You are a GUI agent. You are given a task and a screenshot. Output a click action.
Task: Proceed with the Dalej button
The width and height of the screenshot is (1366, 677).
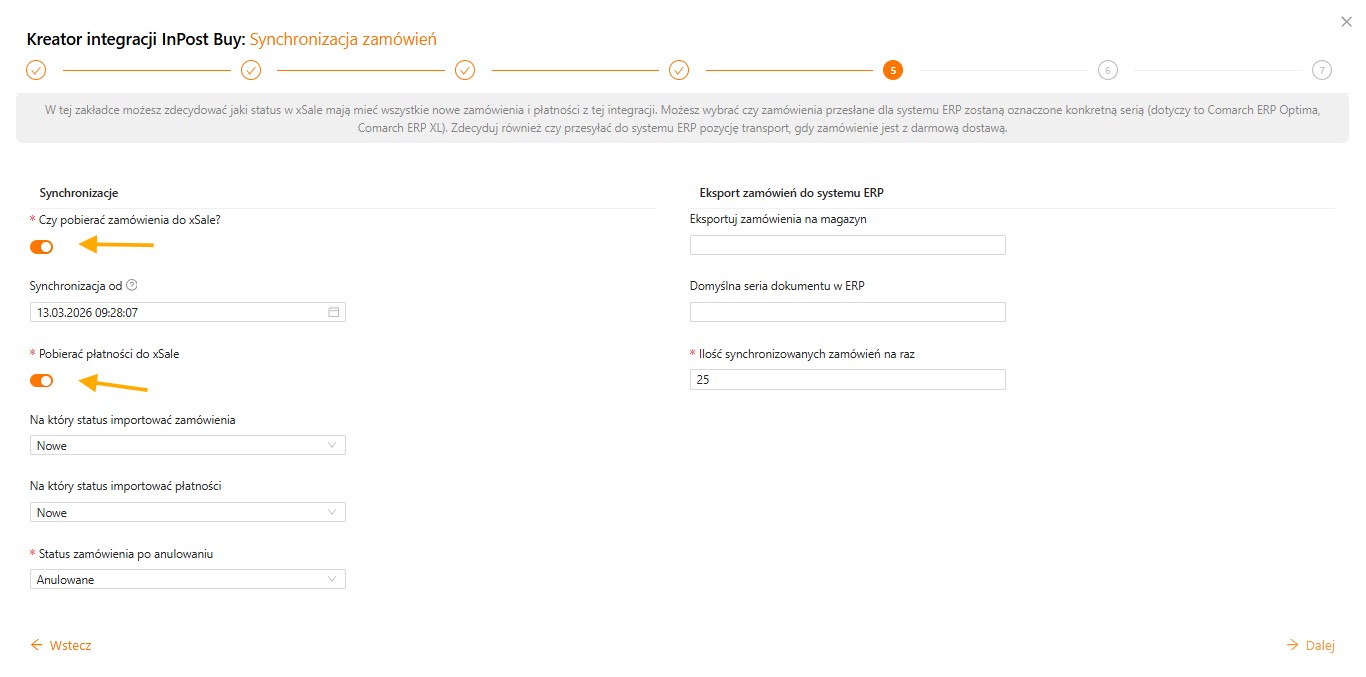pyautogui.click(x=1310, y=645)
